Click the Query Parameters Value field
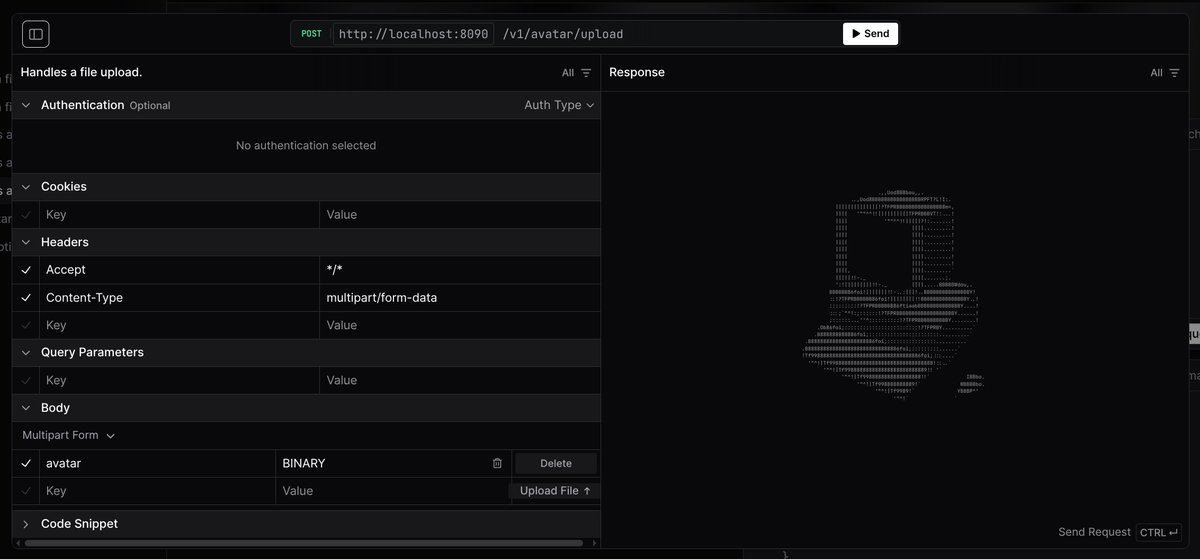1200x559 pixels. tap(460, 380)
